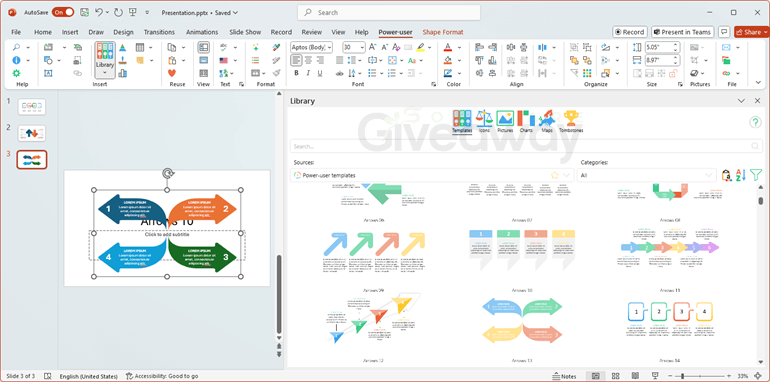Expand the Font Color dropdown arrow
770x382 pixels.
[x=459, y=47]
